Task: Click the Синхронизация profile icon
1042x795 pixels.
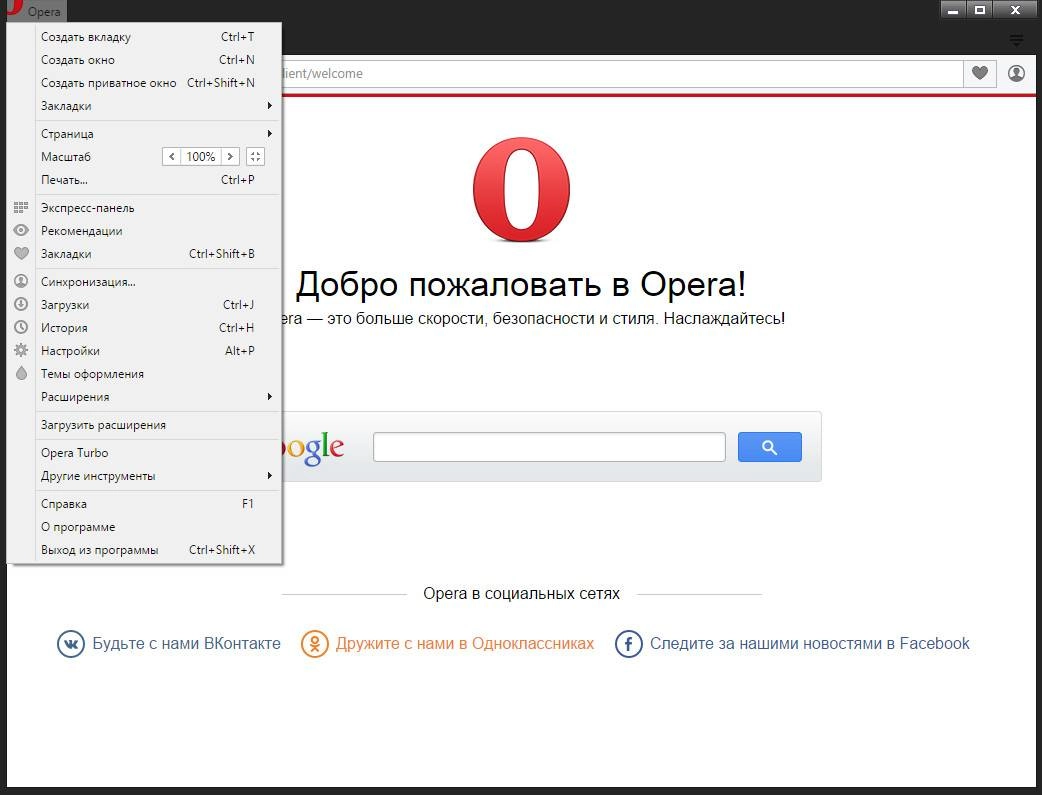Action: [21, 281]
